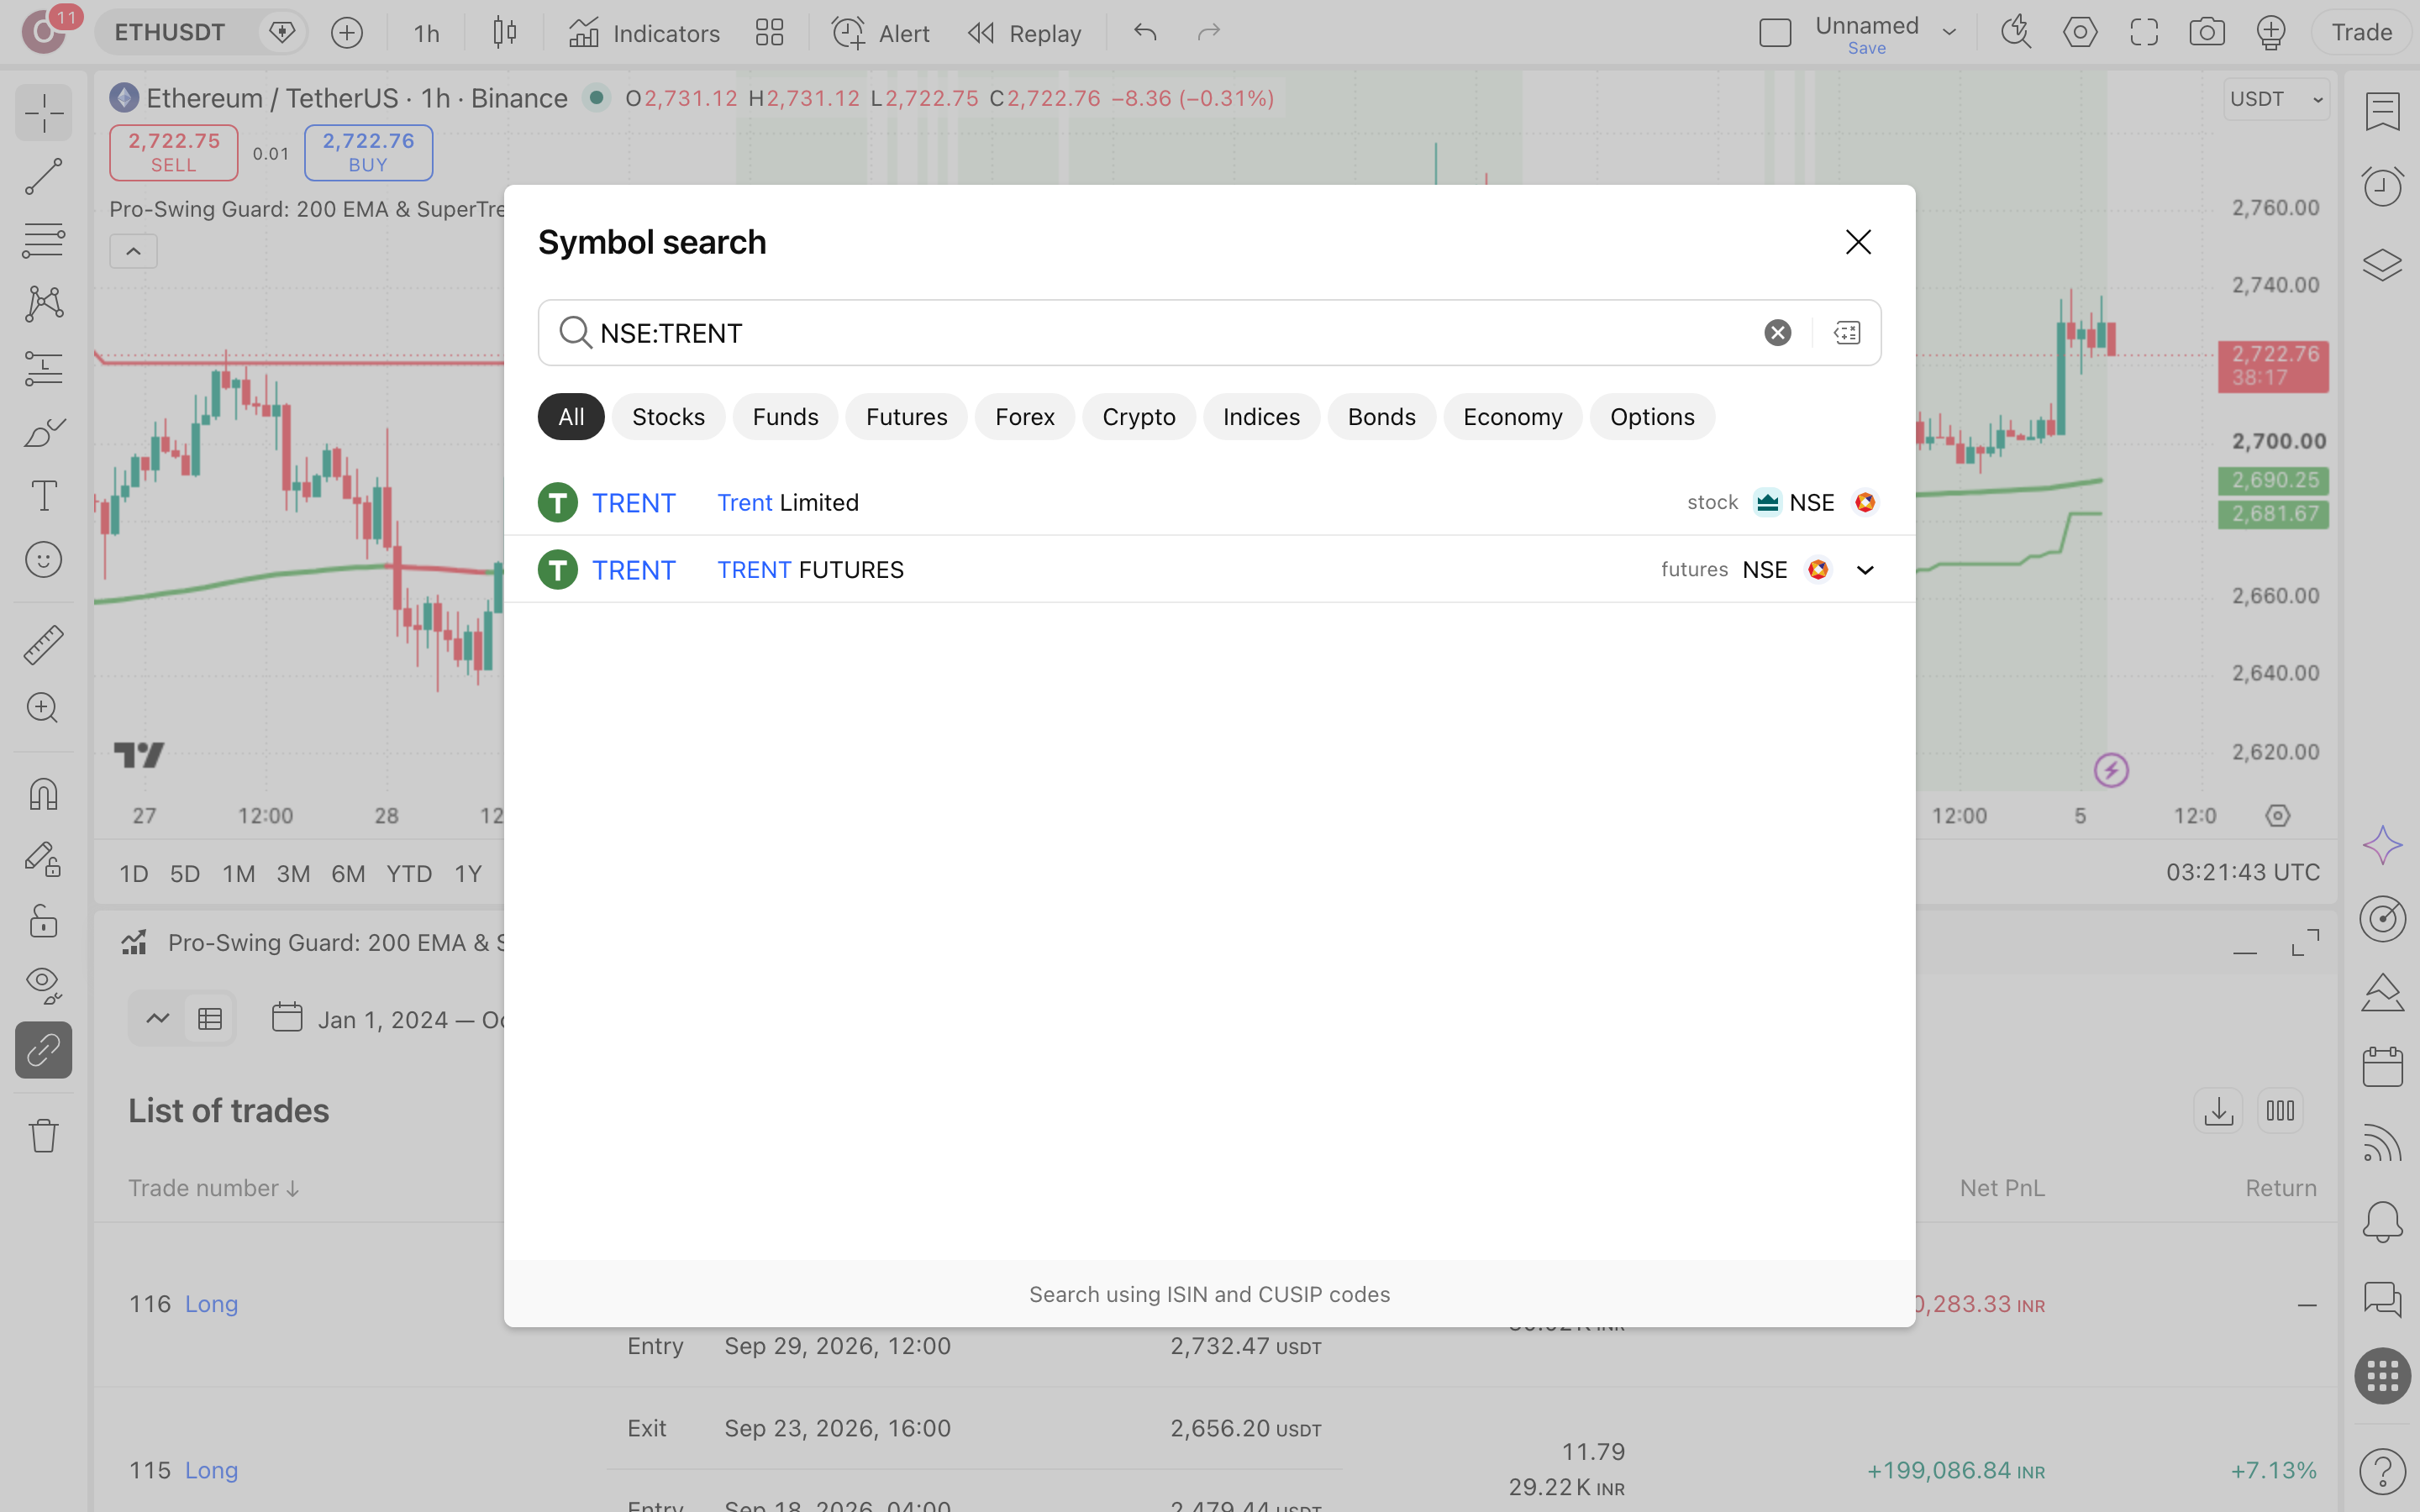
Task: Toggle stay in drawing mode
Action: [x=44, y=858]
